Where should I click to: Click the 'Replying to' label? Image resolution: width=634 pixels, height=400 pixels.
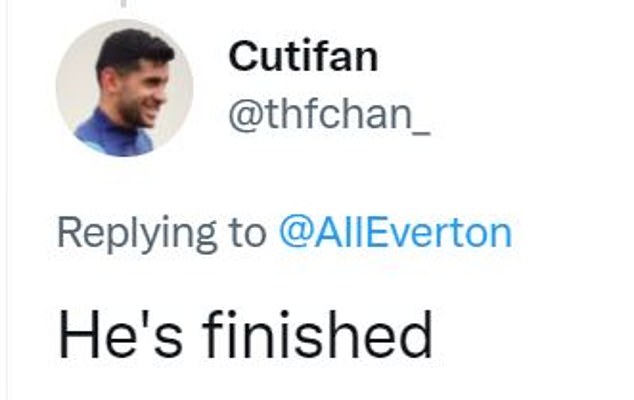point(162,235)
